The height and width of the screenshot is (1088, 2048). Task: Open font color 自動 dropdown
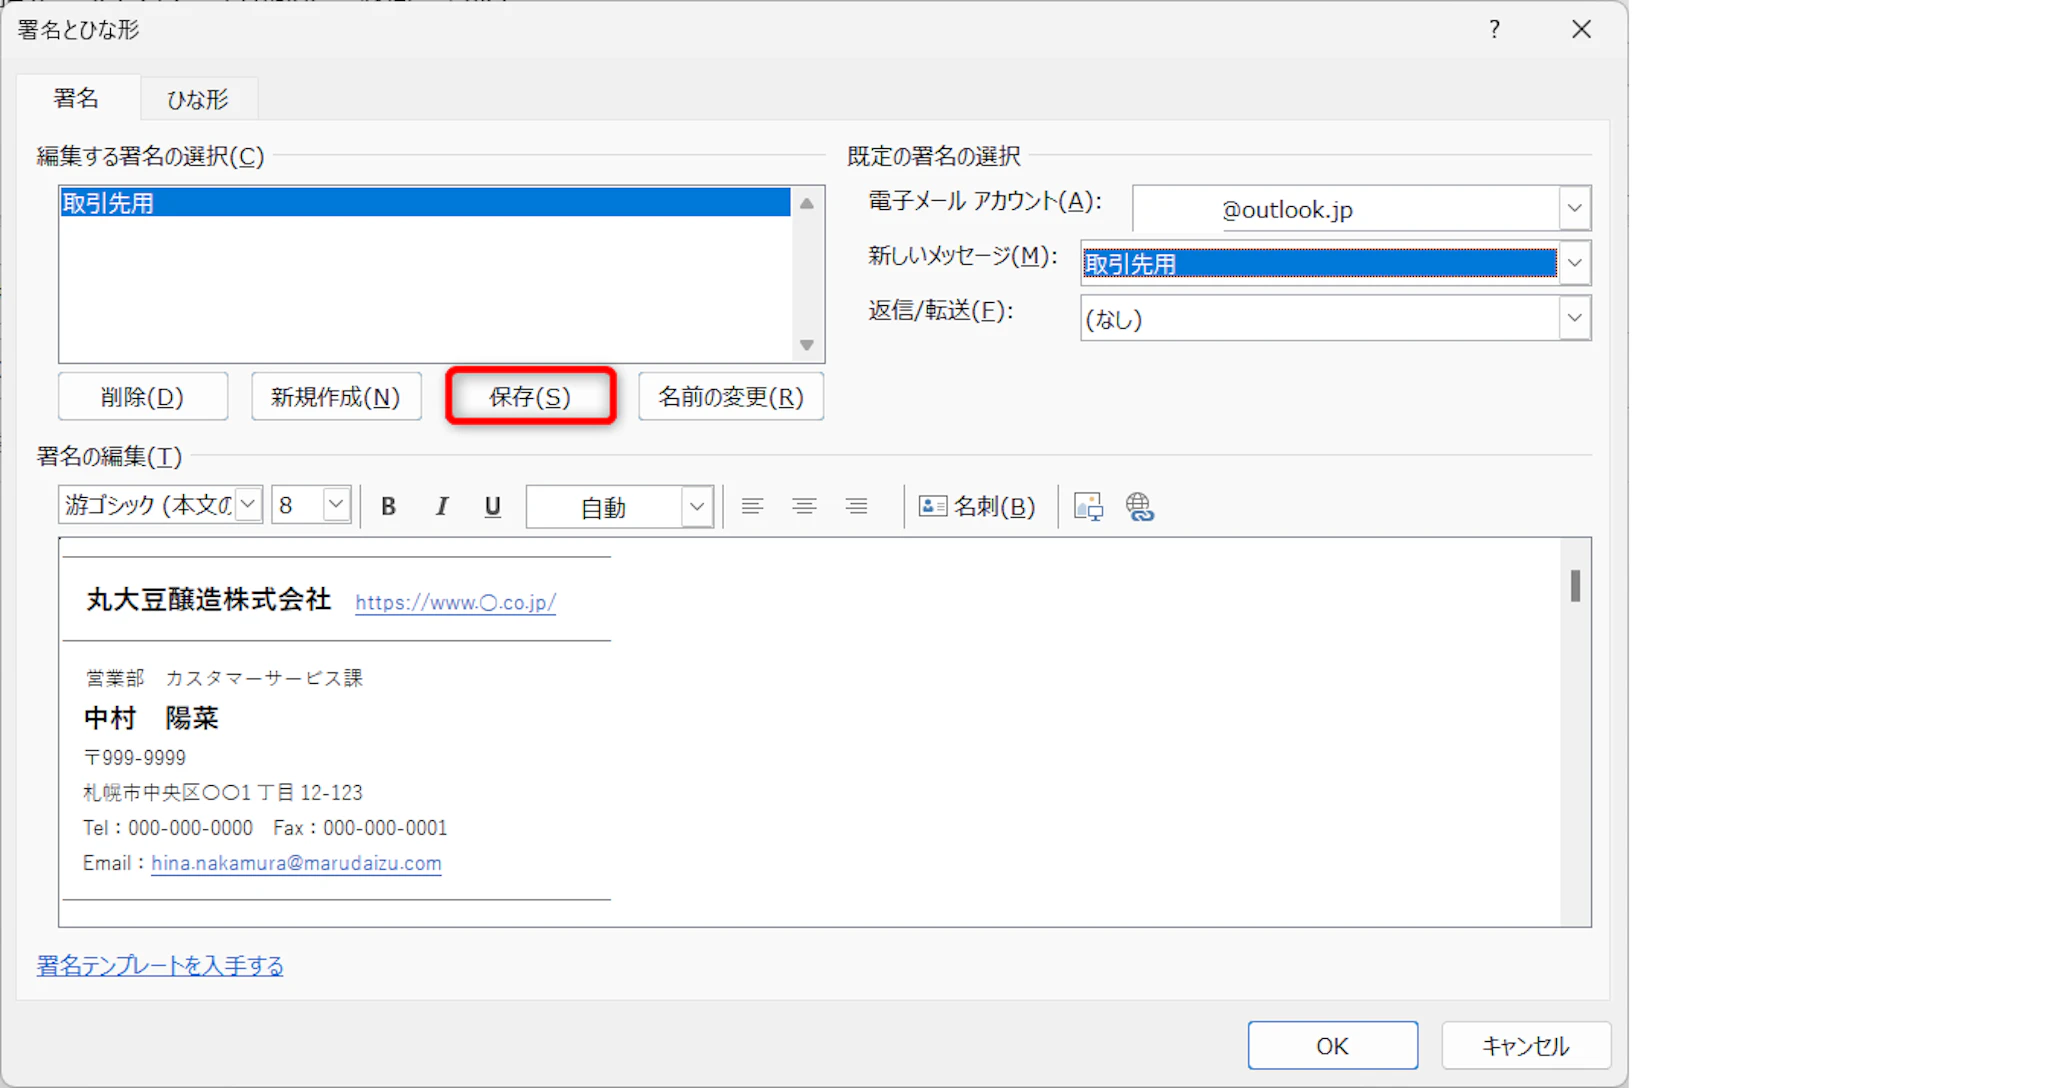point(697,507)
